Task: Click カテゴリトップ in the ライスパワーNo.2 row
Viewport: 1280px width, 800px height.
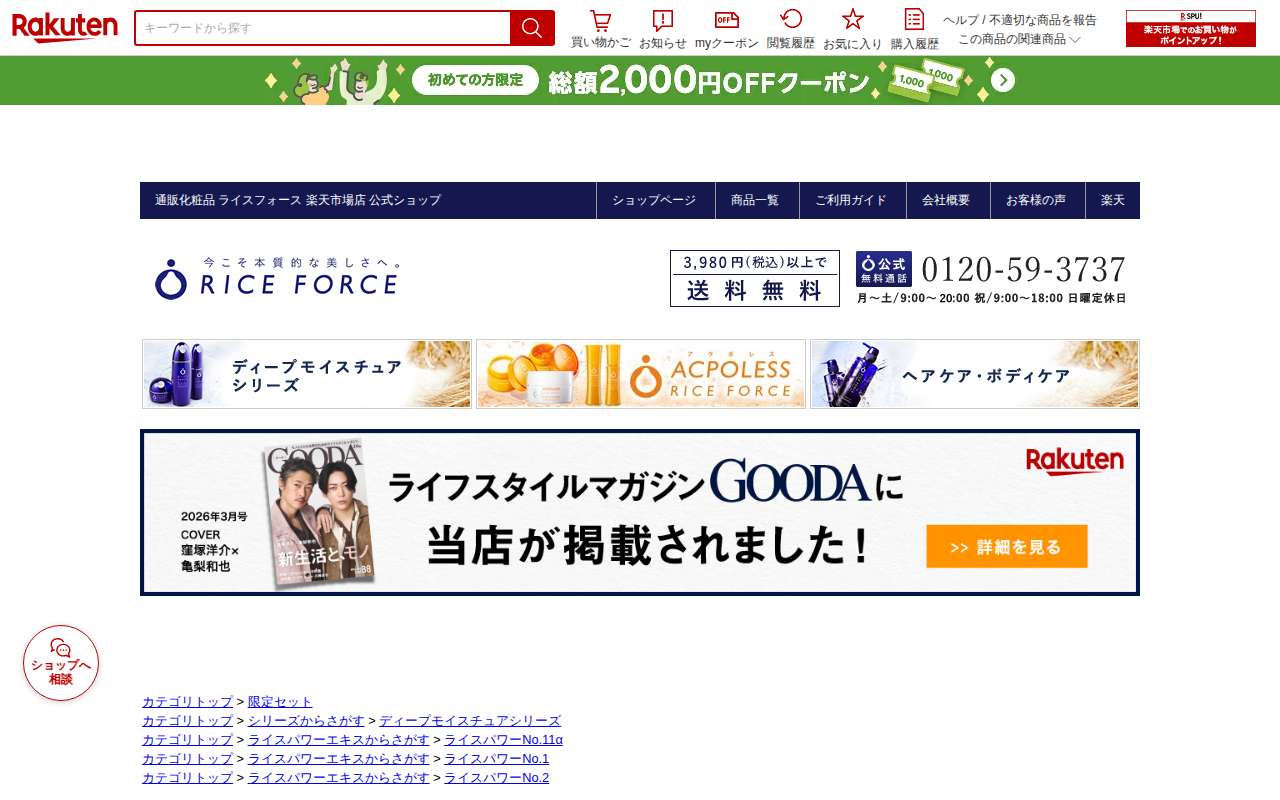Action: click(187, 778)
